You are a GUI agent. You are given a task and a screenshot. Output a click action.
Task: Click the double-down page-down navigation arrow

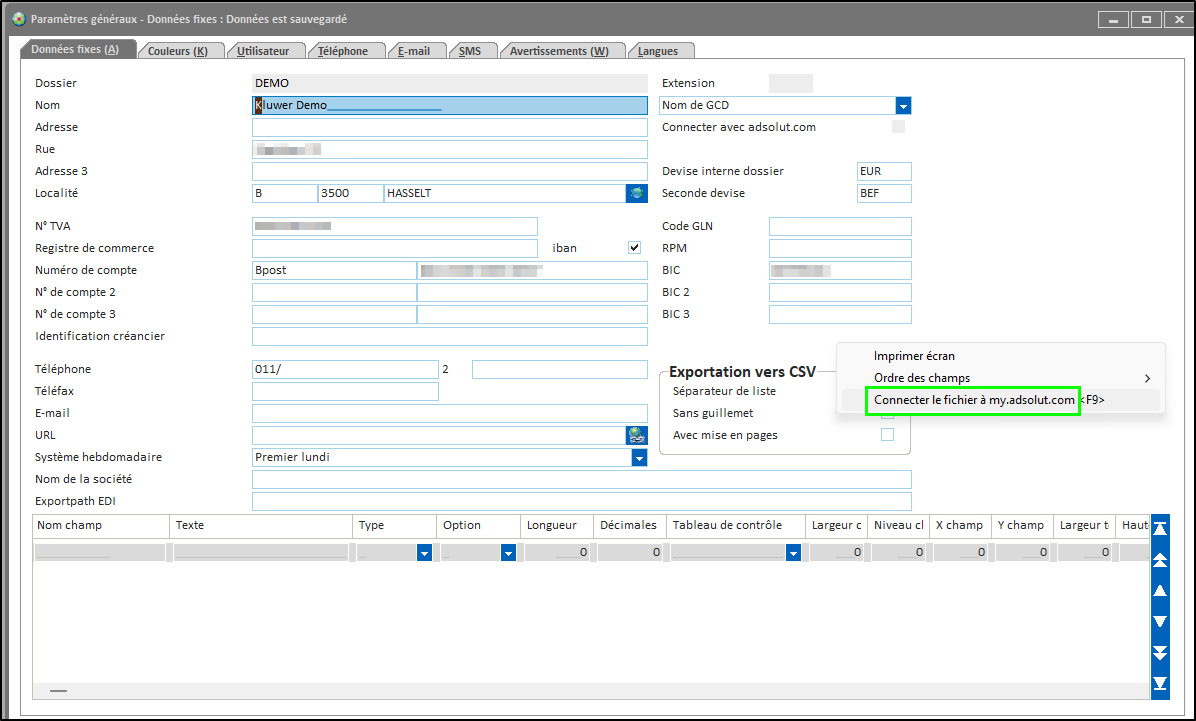1160,652
